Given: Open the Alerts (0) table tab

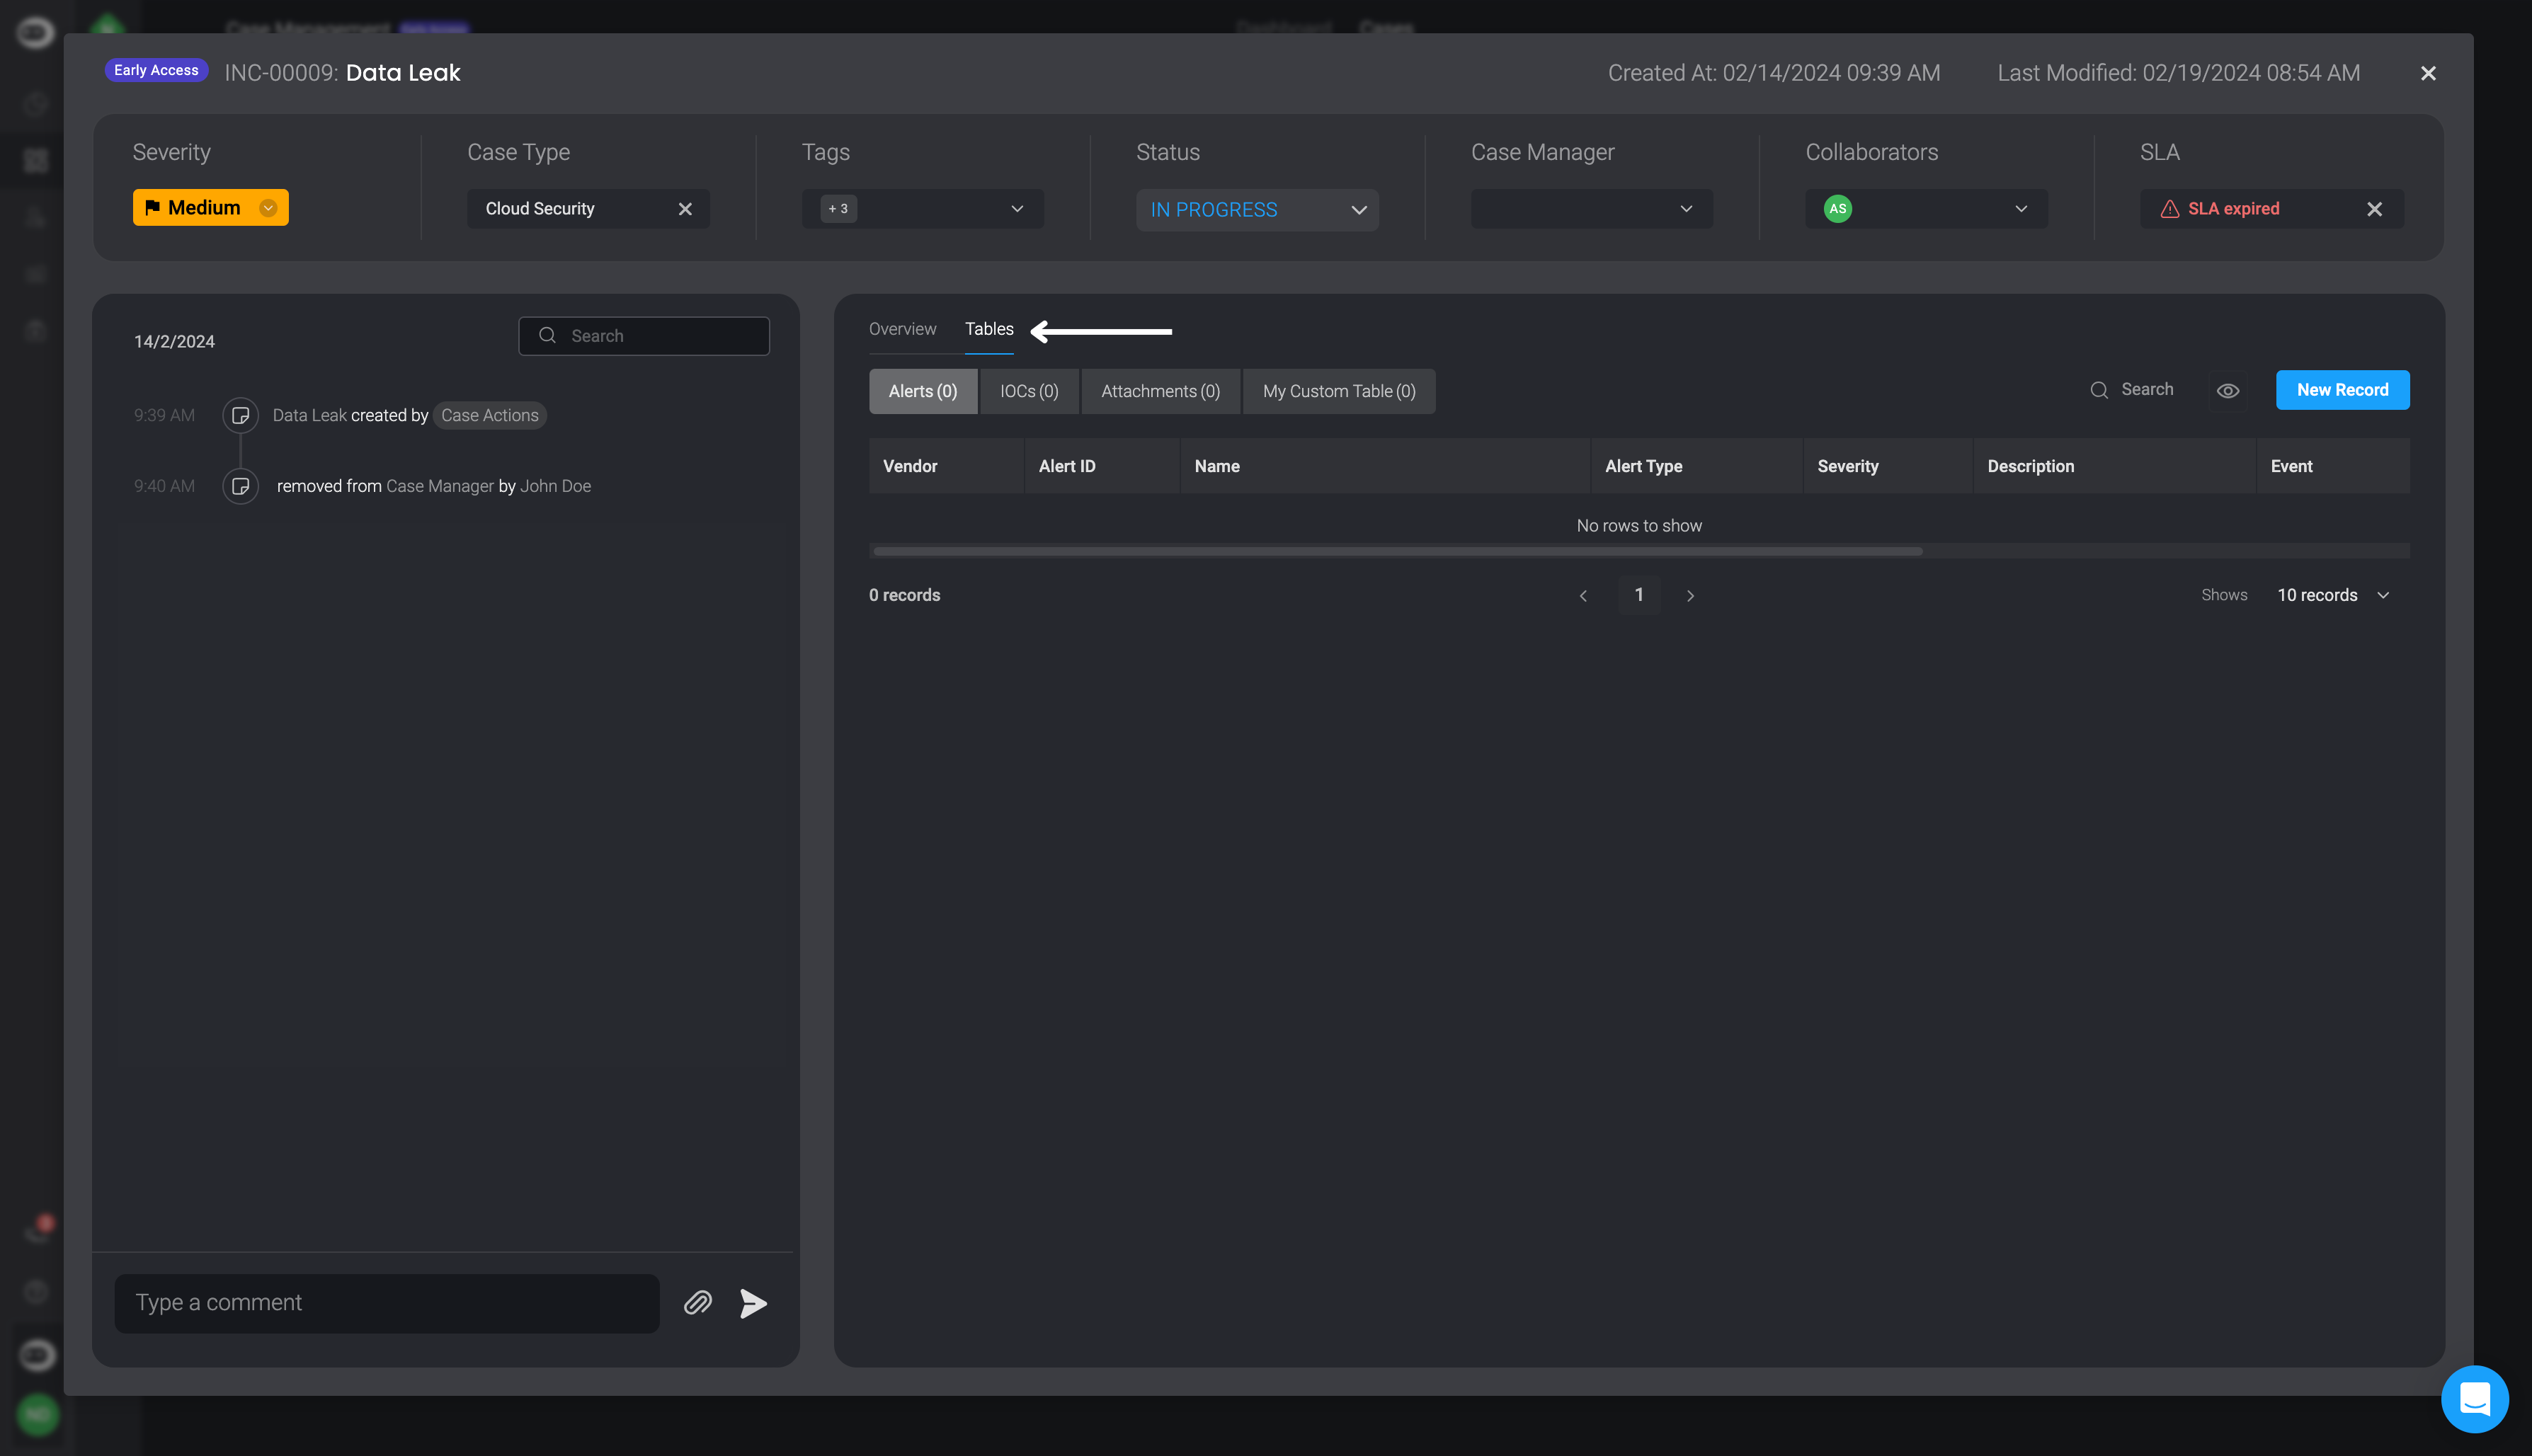Looking at the screenshot, I should coord(923,391).
